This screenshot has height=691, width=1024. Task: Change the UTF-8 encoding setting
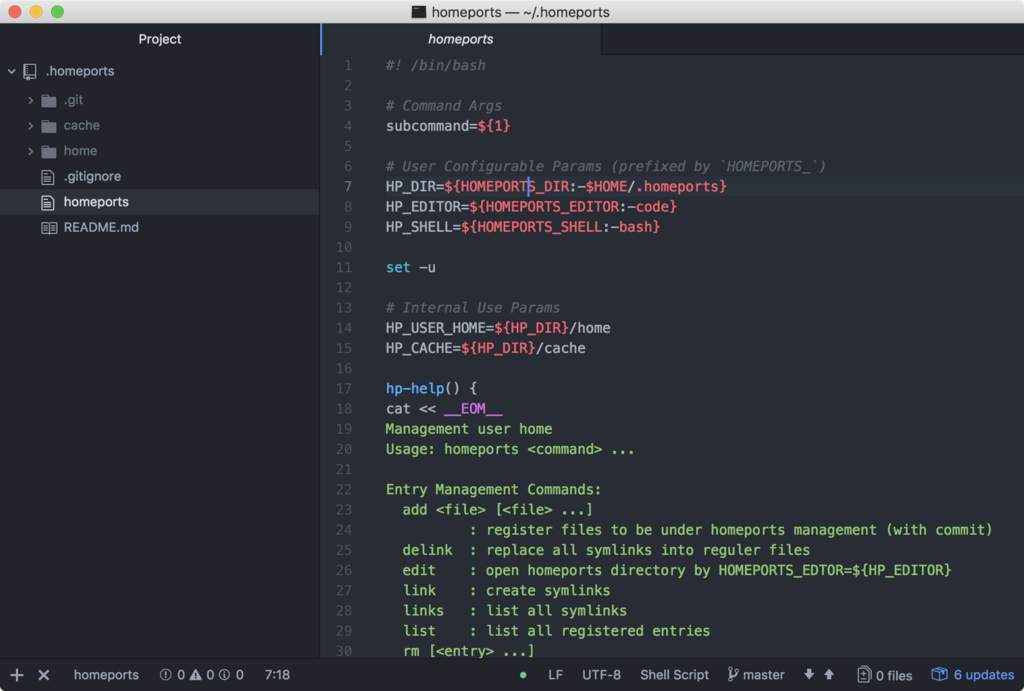pos(601,675)
